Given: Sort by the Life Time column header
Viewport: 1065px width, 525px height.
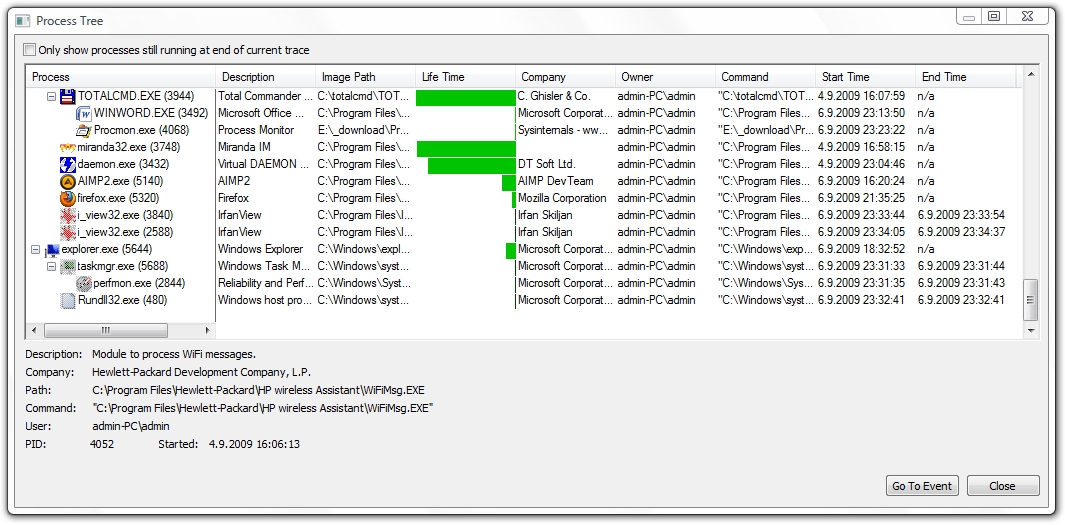Looking at the screenshot, I should tap(465, 77).
